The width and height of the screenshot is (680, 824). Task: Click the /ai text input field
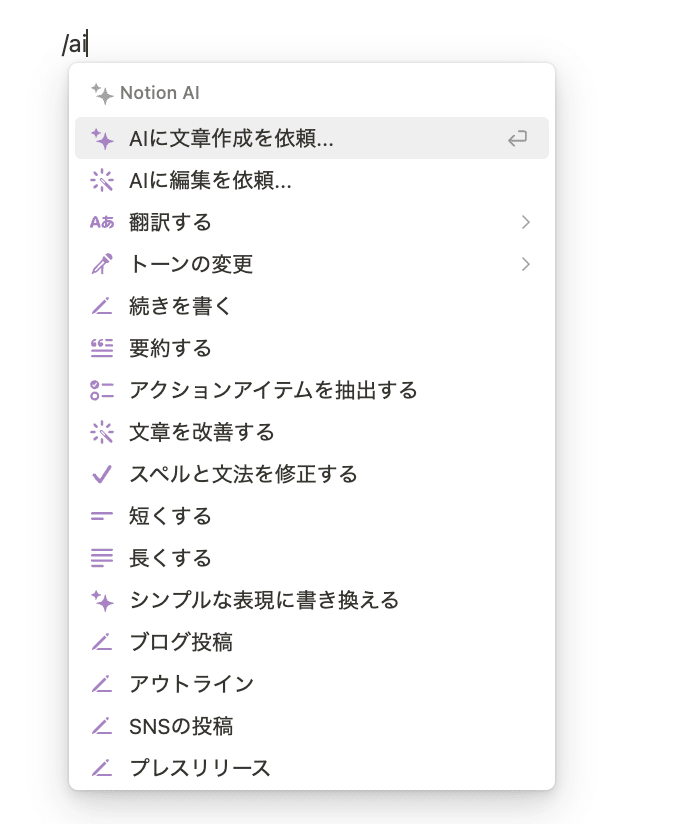point(75,43)
